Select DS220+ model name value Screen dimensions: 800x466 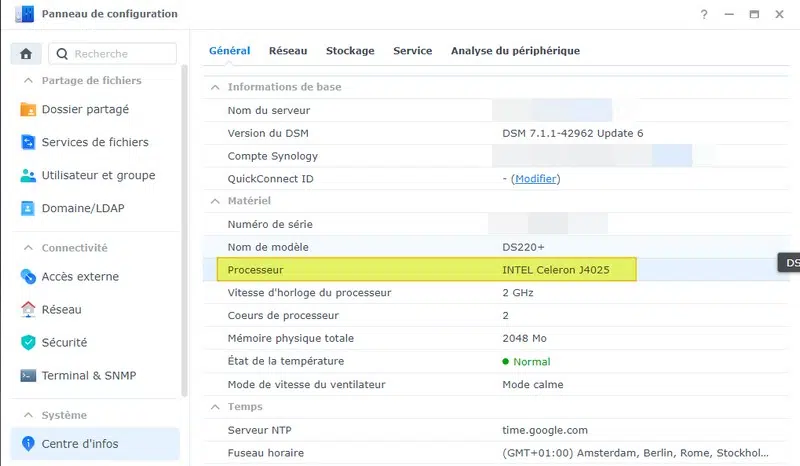(523, 247)
